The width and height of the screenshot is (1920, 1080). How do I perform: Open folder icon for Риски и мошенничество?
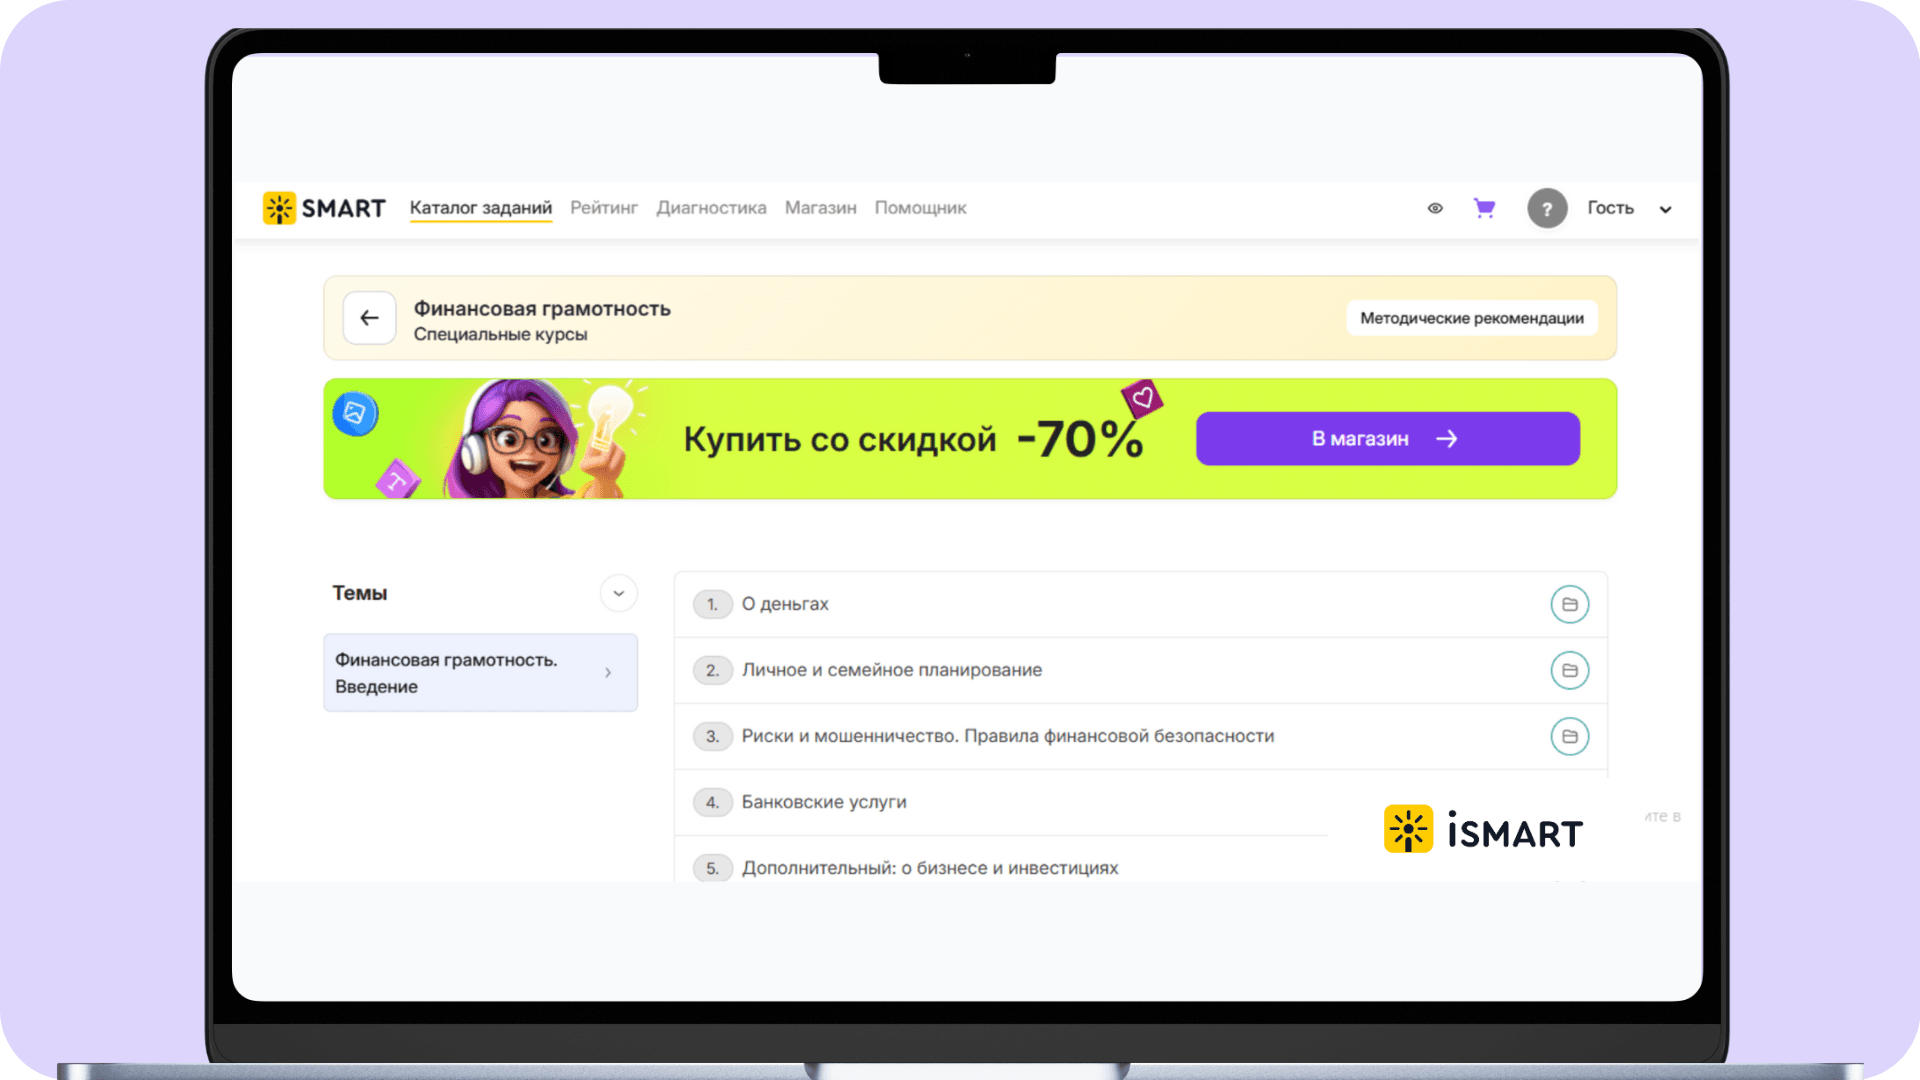pyautogui.click(x=1569, y=736)
